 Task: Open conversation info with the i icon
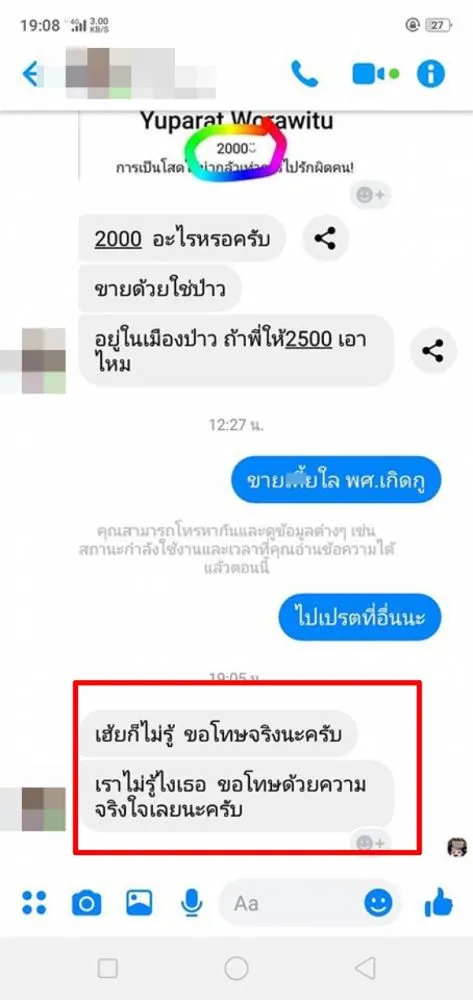pos(430,74)
